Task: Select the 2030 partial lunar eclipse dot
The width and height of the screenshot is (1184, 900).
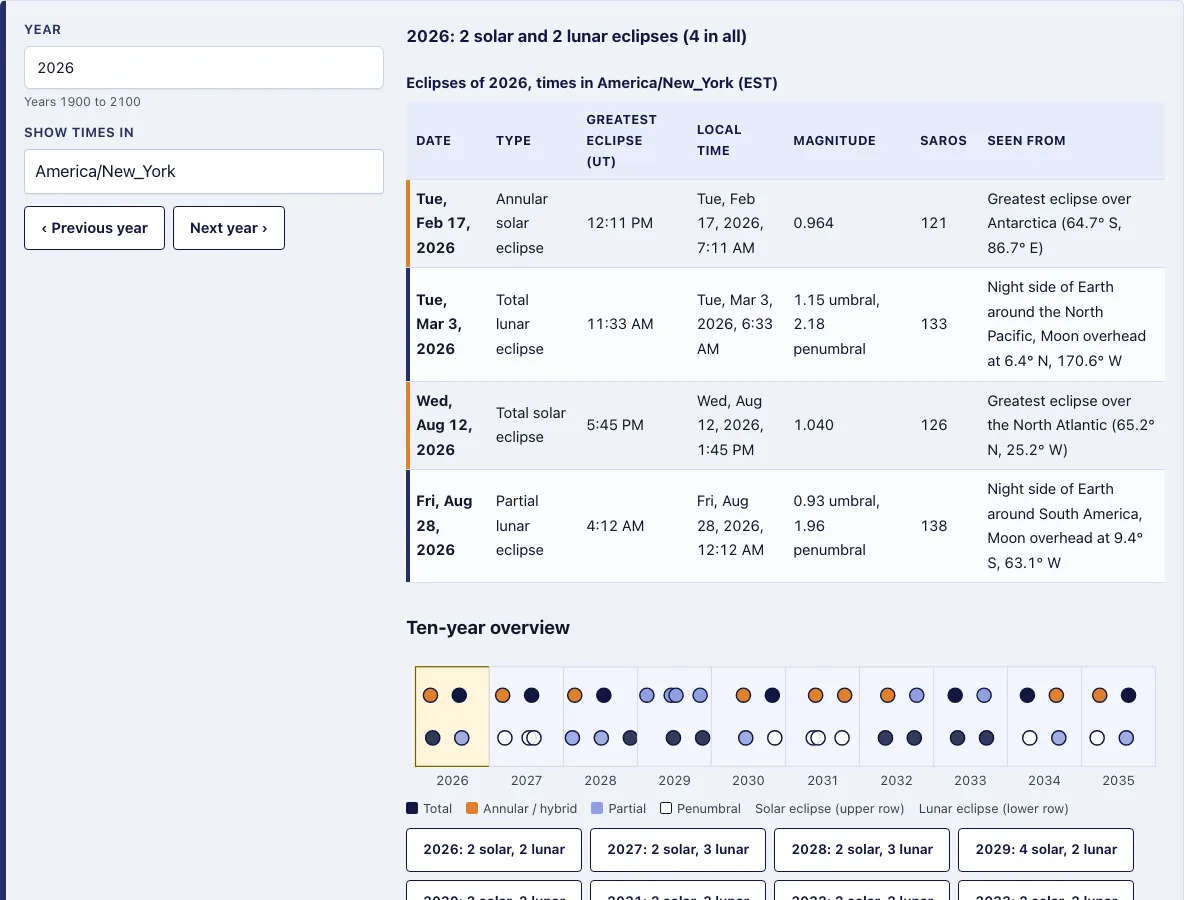Action: click(x=745, y=738)
